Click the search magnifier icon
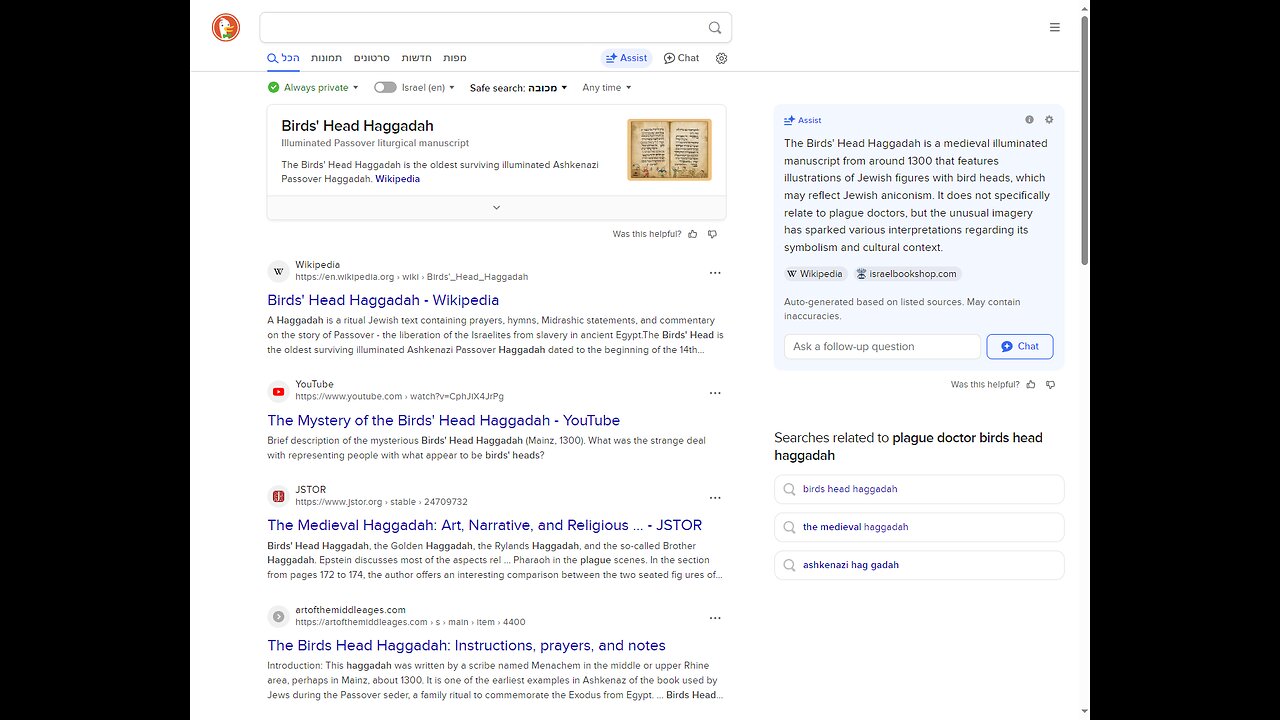The width and height of the screenshot is (1280, 720). click(714, 28)
